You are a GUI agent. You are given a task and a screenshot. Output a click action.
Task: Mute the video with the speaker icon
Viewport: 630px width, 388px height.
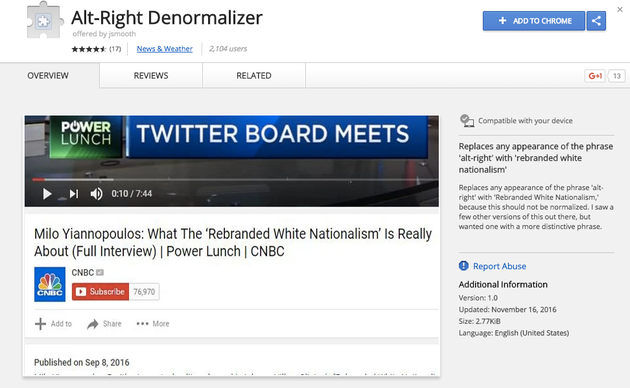point(96,194)
